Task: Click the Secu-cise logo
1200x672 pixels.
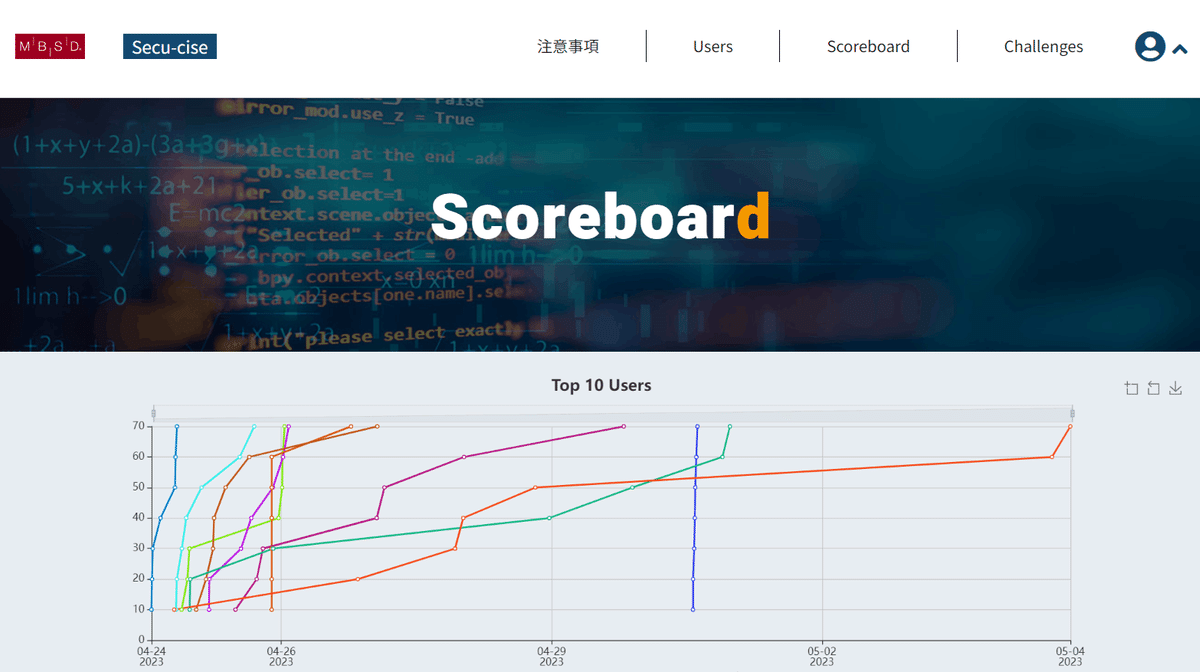Action: [169, 46]
